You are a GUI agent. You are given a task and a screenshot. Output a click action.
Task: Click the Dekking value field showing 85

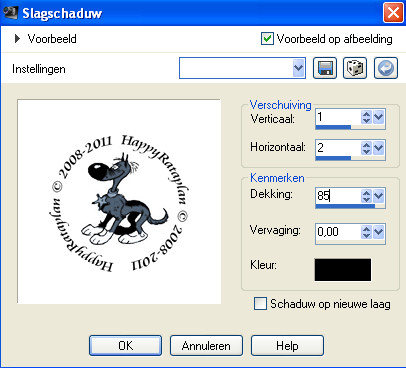coord(338,196)
